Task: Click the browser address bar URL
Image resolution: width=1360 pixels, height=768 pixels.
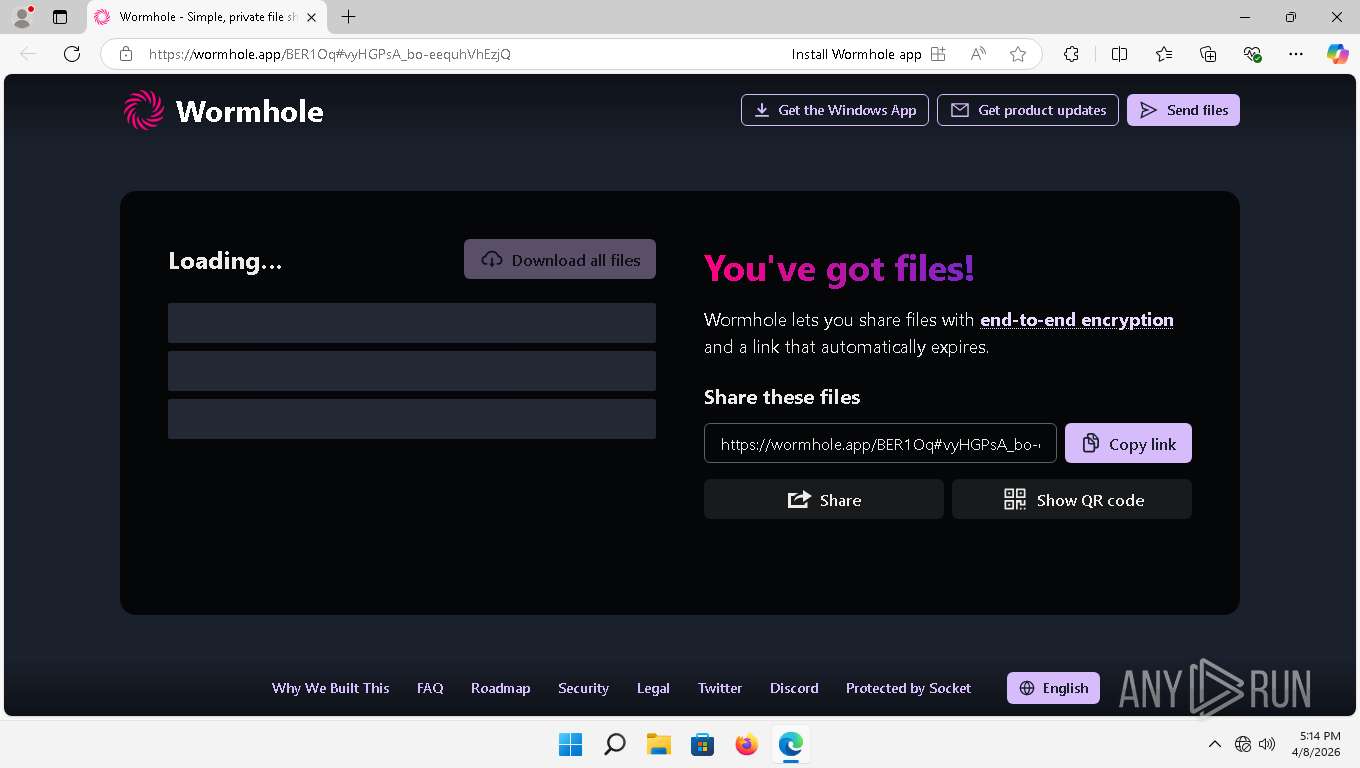Action: 330,54
